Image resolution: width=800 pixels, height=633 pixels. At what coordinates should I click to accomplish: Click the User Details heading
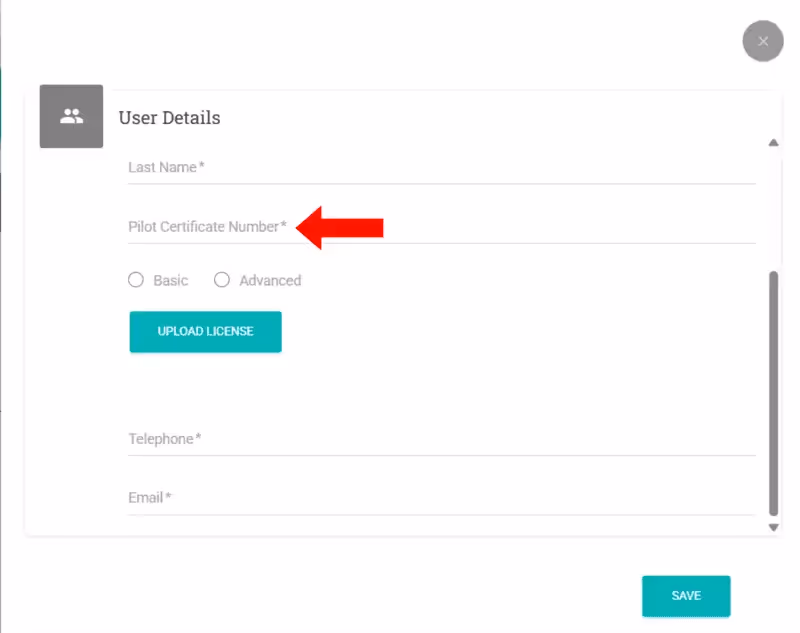[170, 118]
